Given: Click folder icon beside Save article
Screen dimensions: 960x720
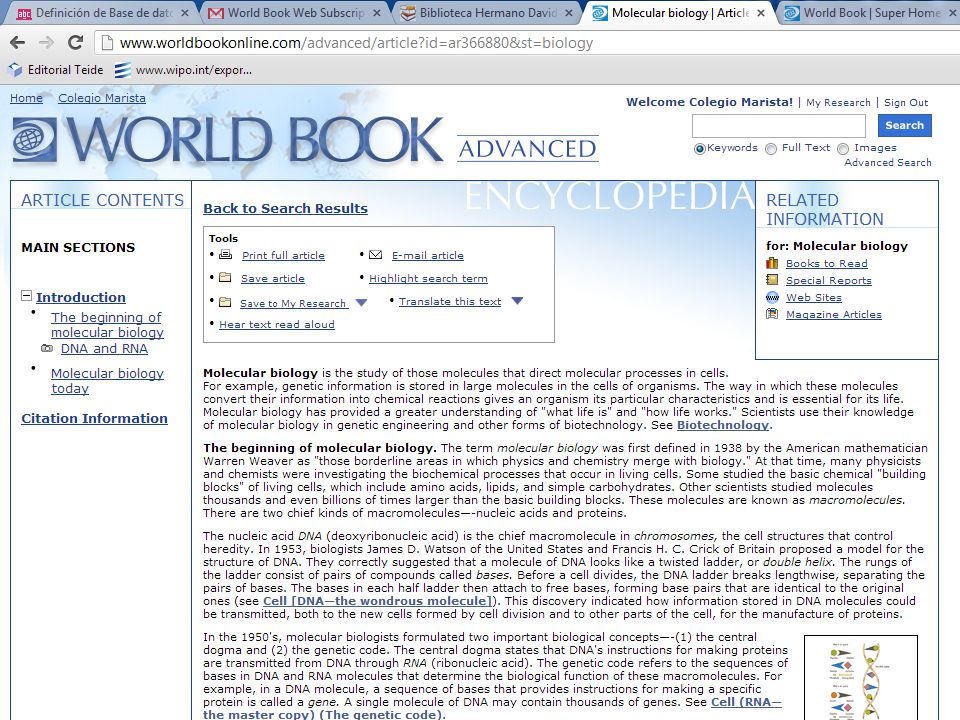Looking at the screenshot, I should tap(225, 277).
